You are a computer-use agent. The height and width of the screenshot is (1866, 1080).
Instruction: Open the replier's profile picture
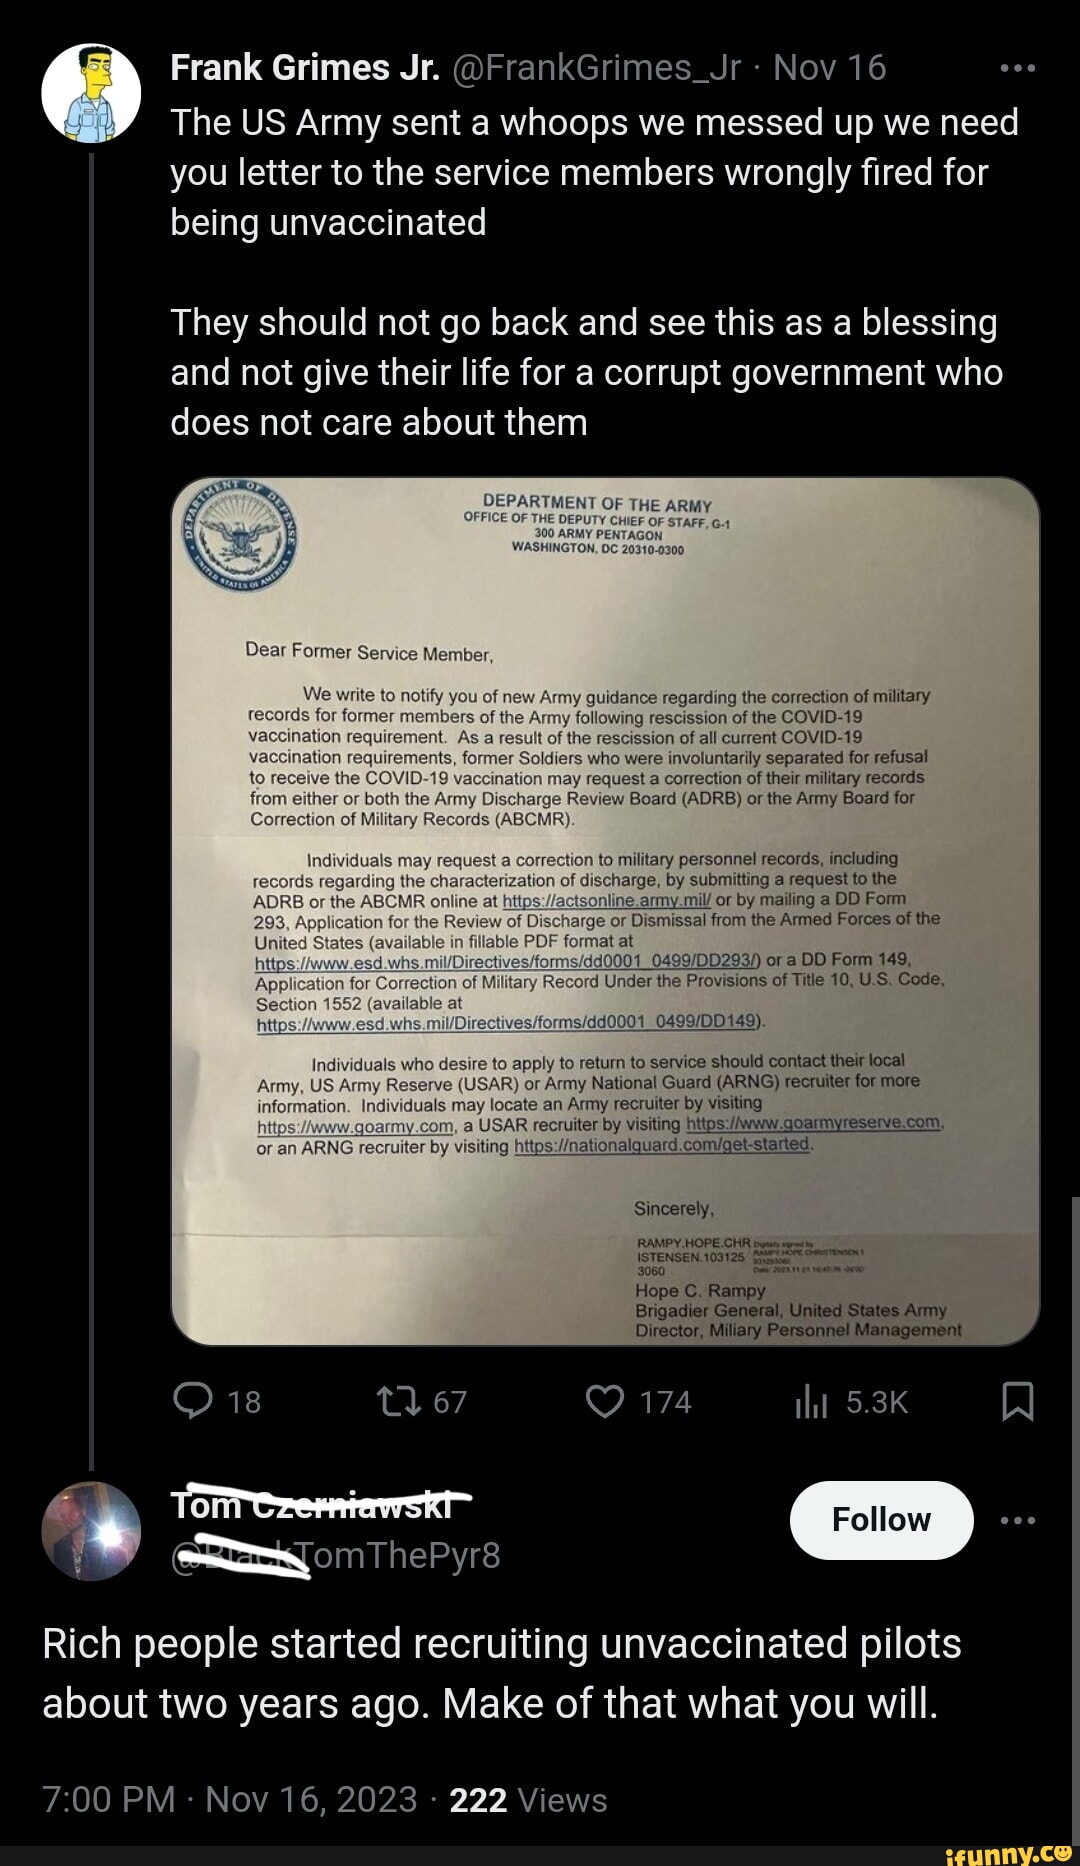91,1530
